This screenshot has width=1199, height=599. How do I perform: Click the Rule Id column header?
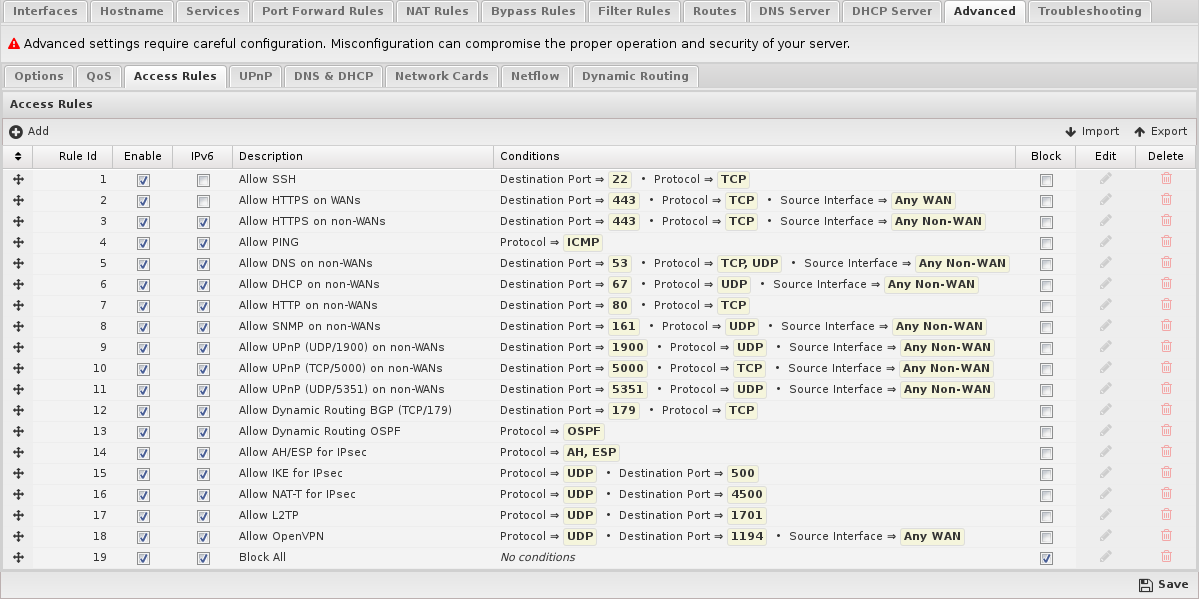[x=78, y=156]
